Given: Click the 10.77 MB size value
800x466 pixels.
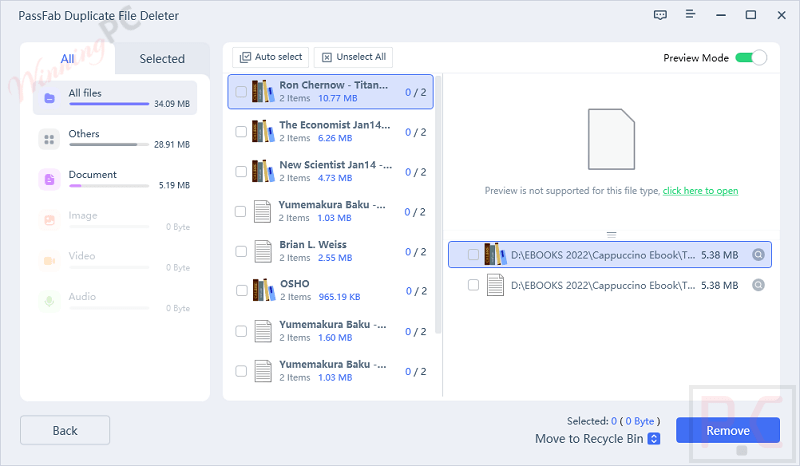Looking at the screenshot, I should pos(337,98).
